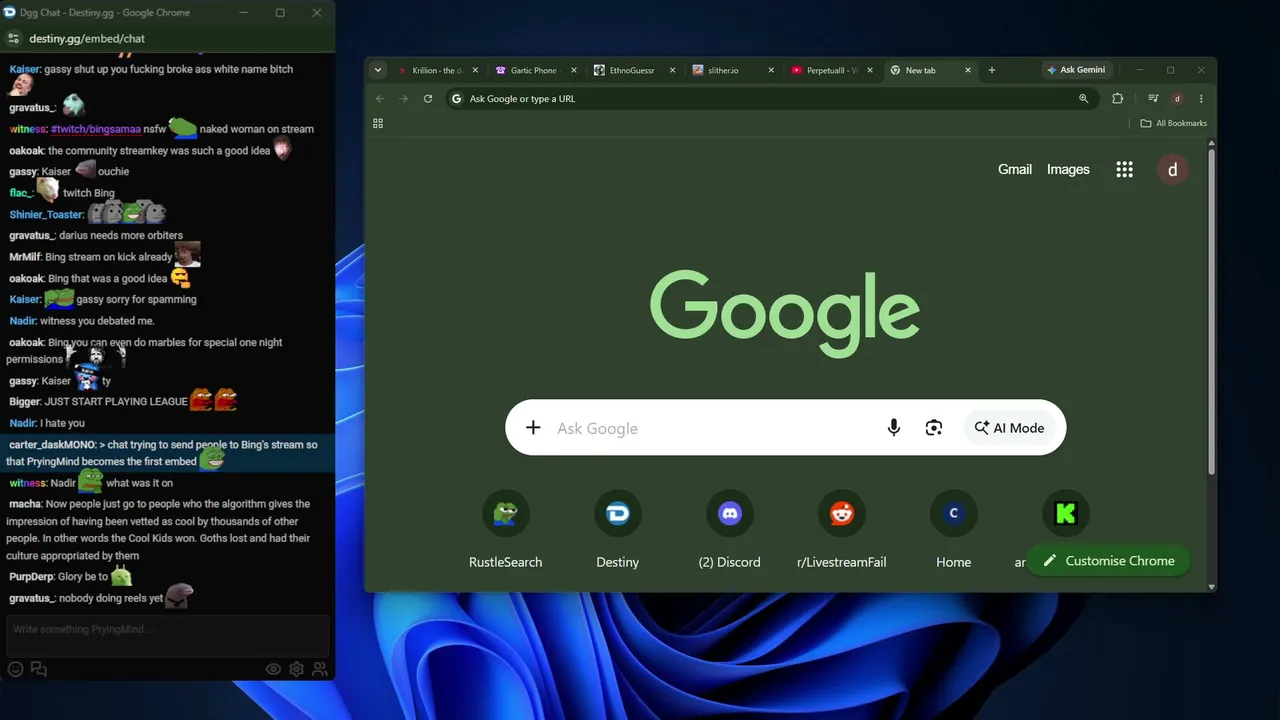Click username MrMilf in chat
Image resolution: width=1280 pixels, height=720 pixels.
[x=25, y=257]
